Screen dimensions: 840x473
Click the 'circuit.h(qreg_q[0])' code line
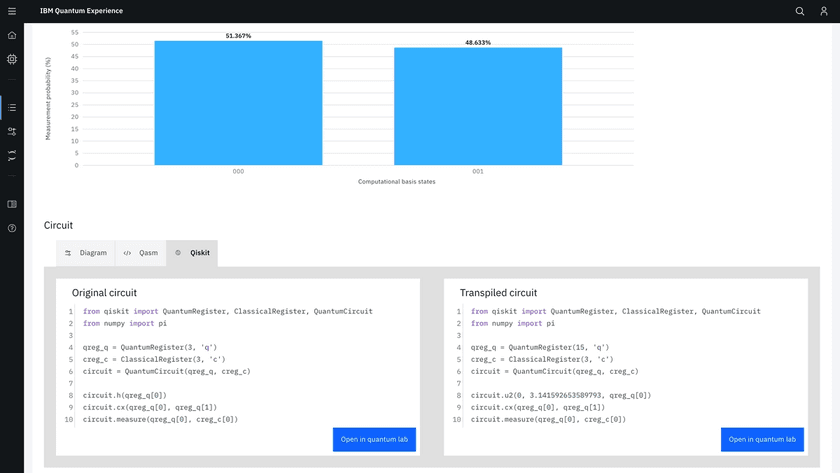coord(125,395)
